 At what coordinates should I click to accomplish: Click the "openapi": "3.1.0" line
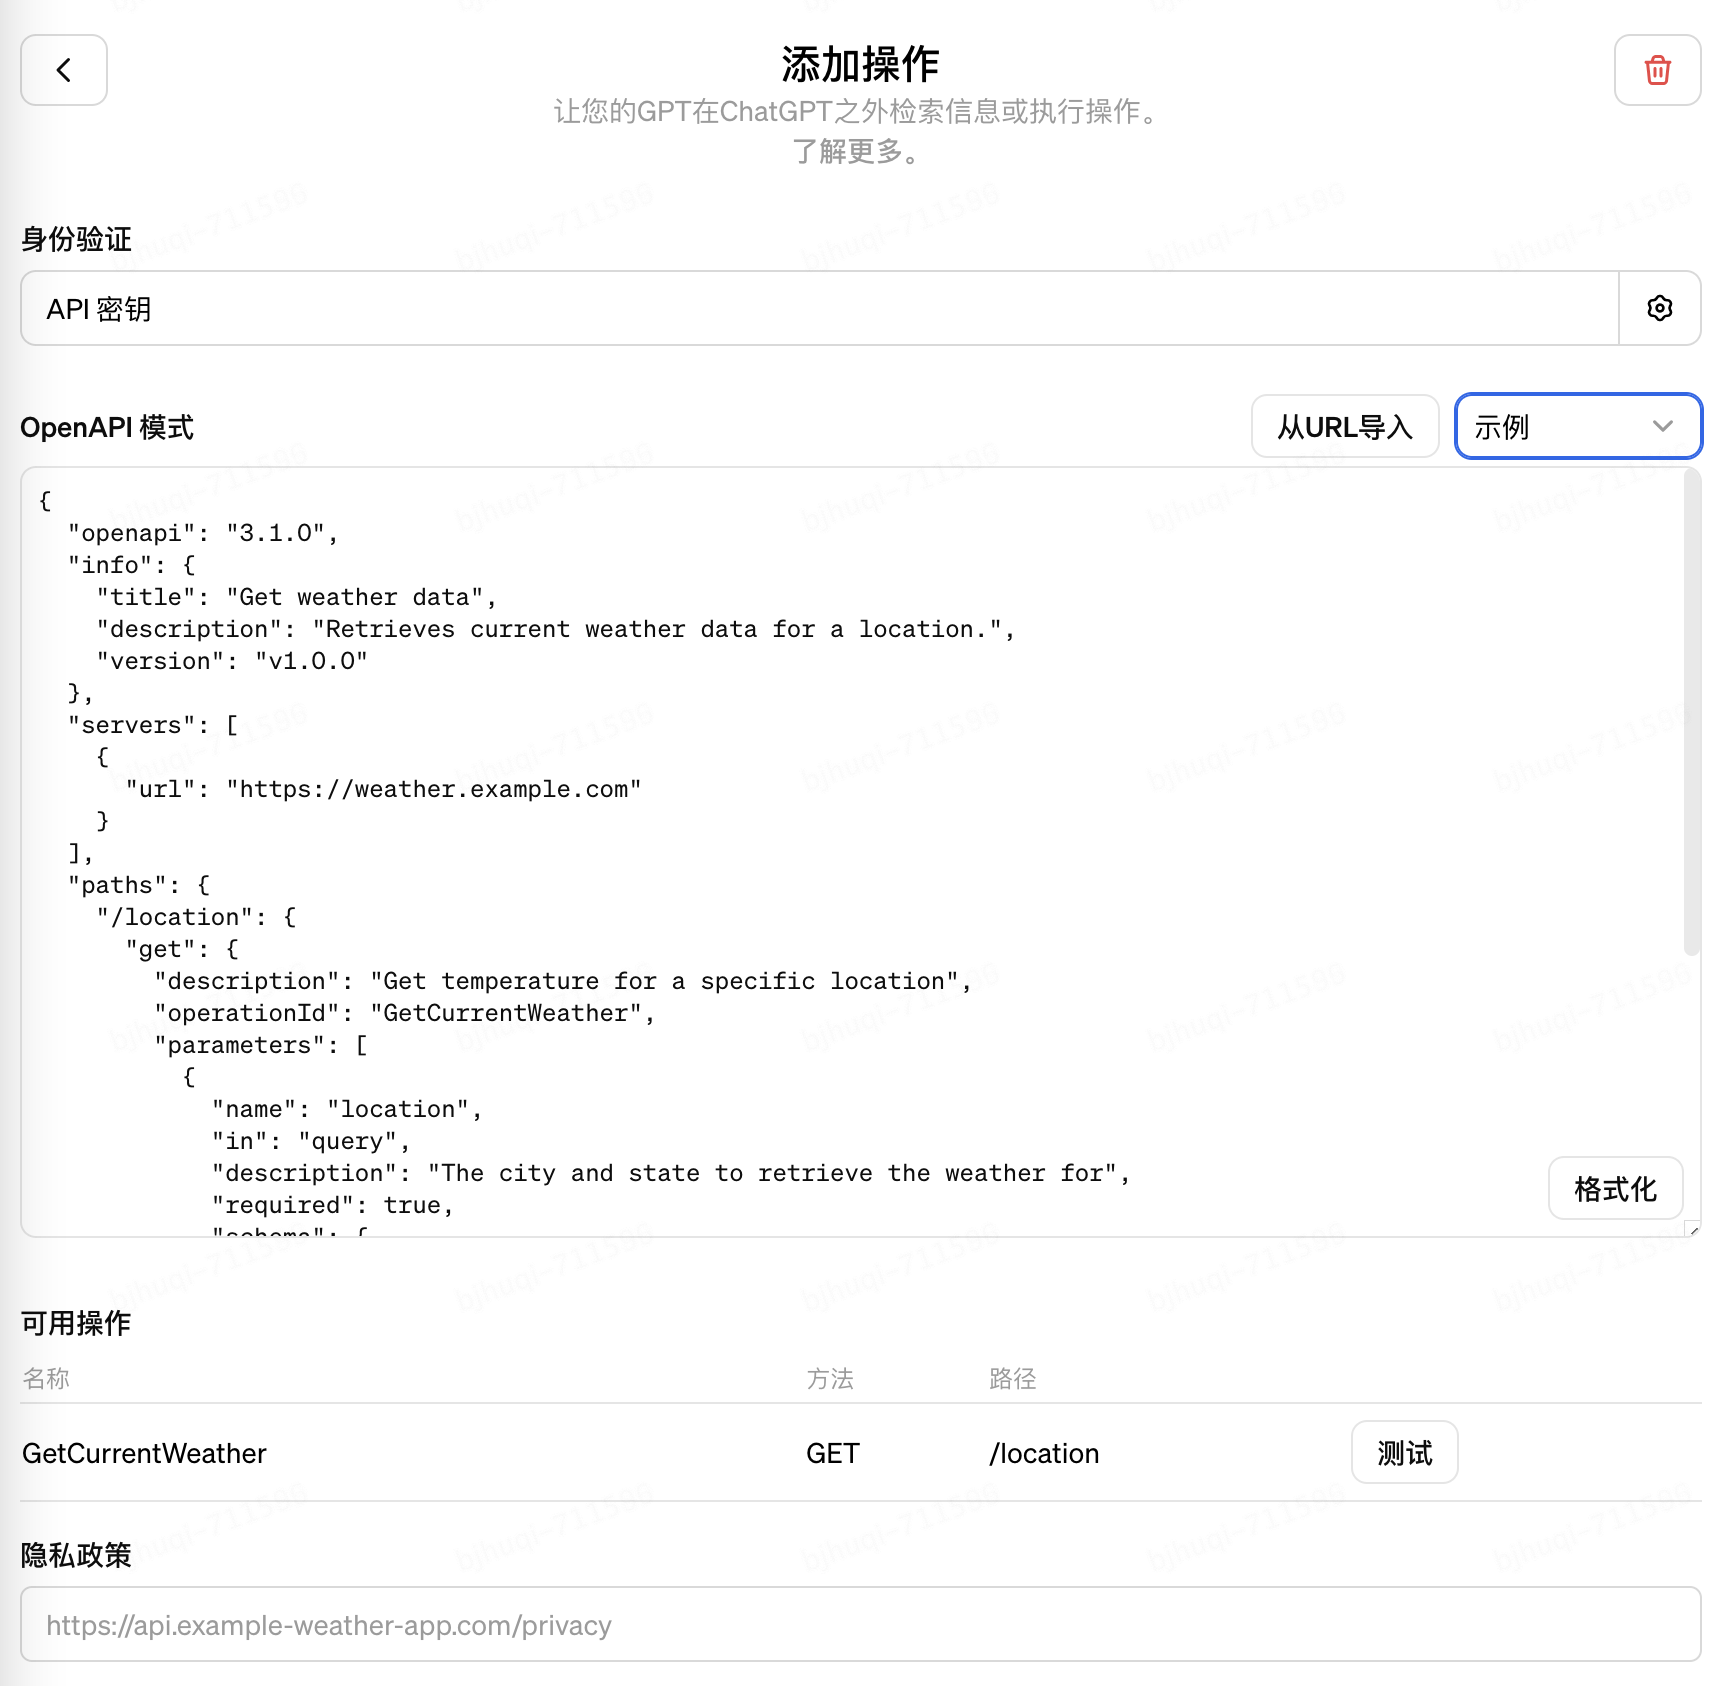(203, 533)
